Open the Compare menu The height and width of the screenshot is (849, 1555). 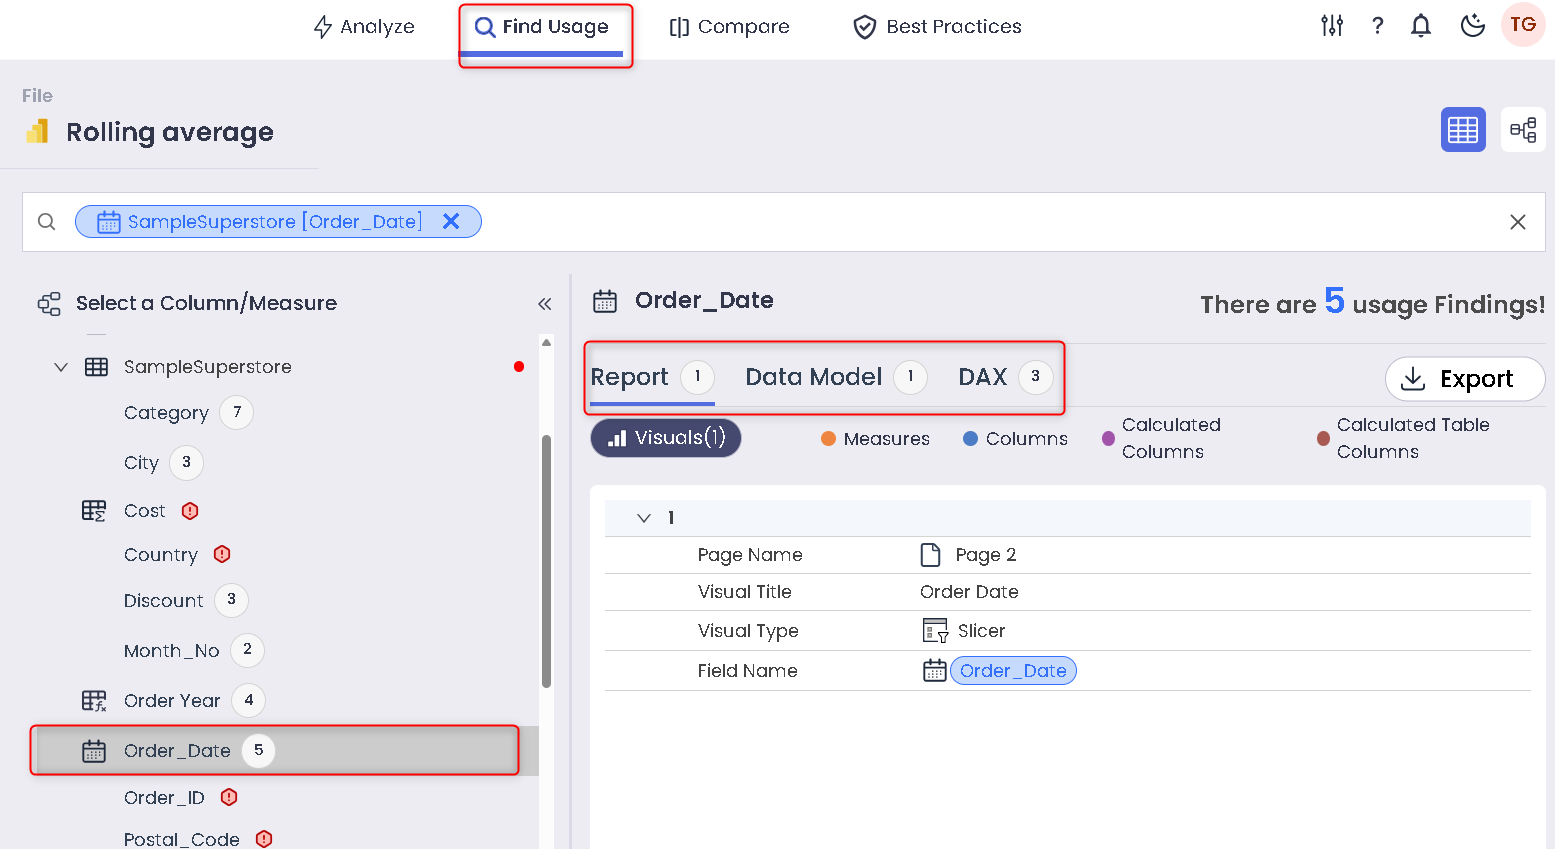tap(729, 27)
